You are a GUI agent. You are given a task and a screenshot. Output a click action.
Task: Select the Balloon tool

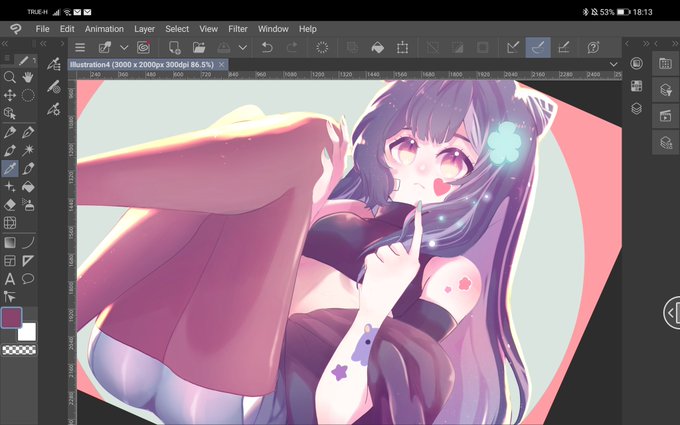pos(28,279)
